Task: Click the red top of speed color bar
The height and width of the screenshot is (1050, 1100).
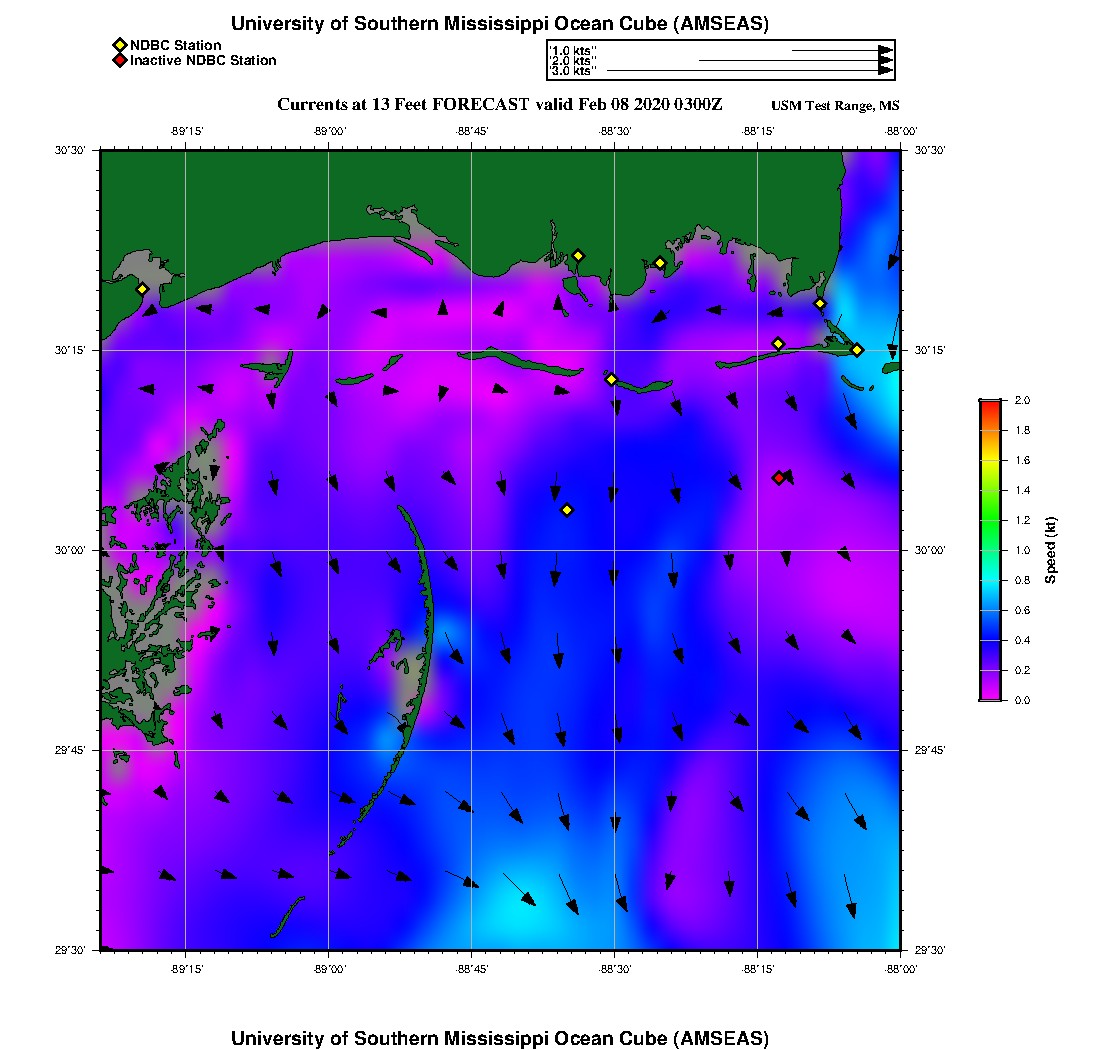Action: tap(989, 404)
